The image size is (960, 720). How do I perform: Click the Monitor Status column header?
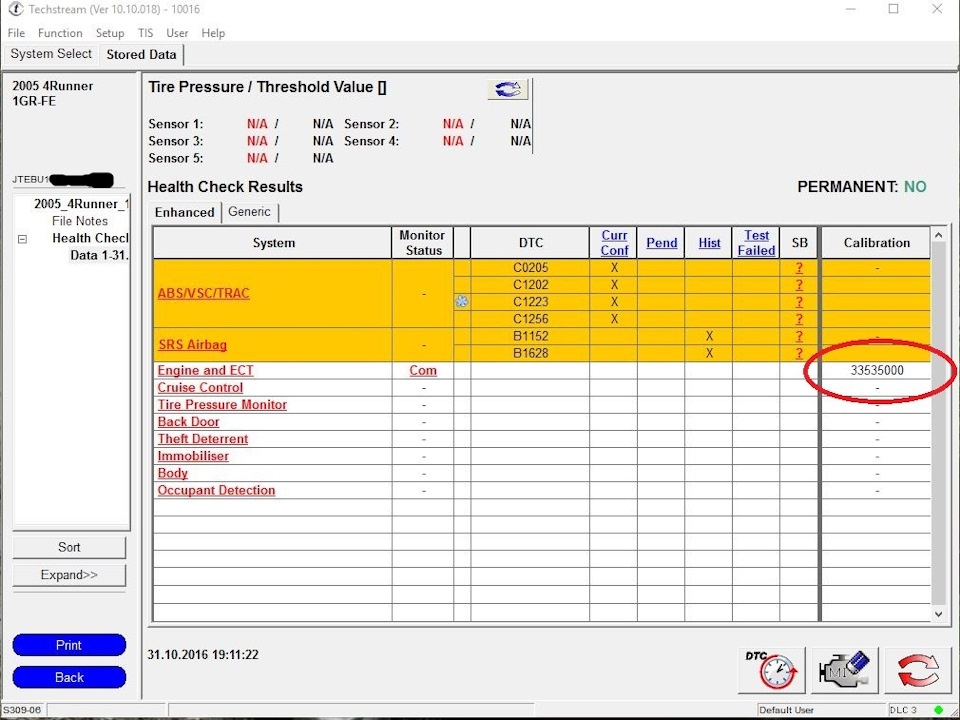423,243
